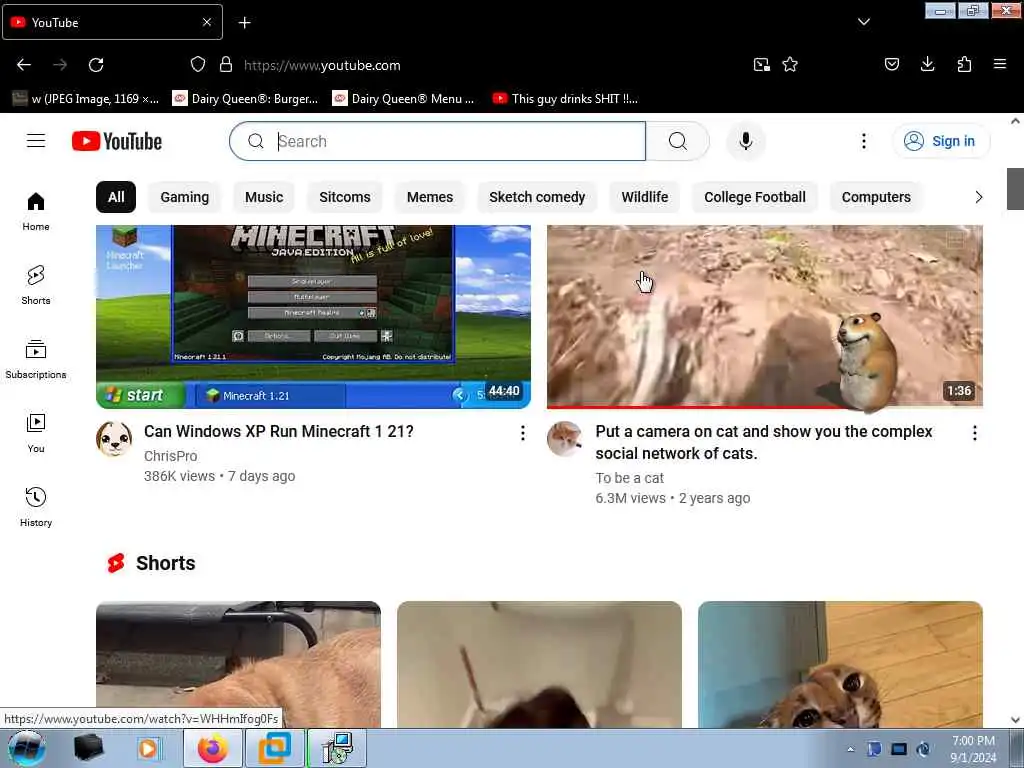Open the To be a cat channel link

click(x=630, y=478)
